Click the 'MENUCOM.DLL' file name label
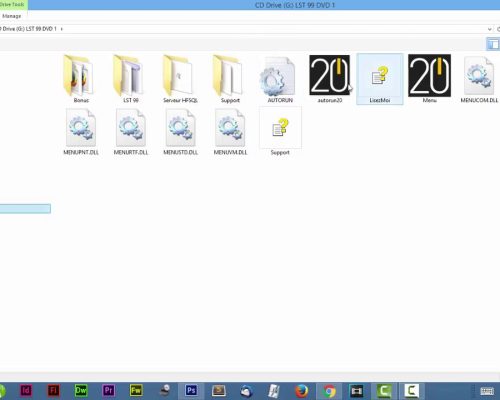 [x=479, y=100]
